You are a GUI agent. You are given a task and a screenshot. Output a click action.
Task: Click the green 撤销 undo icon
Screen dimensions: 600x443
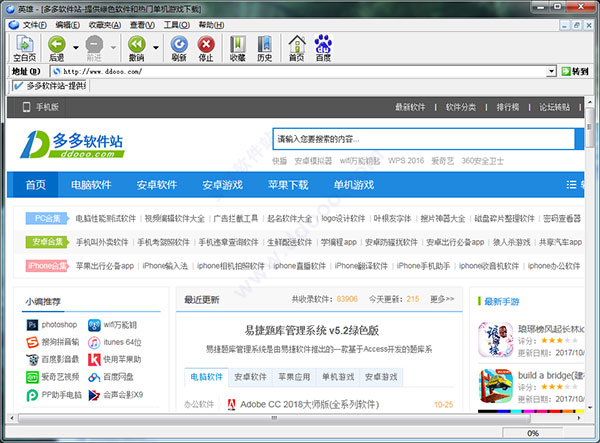(137, 48)
